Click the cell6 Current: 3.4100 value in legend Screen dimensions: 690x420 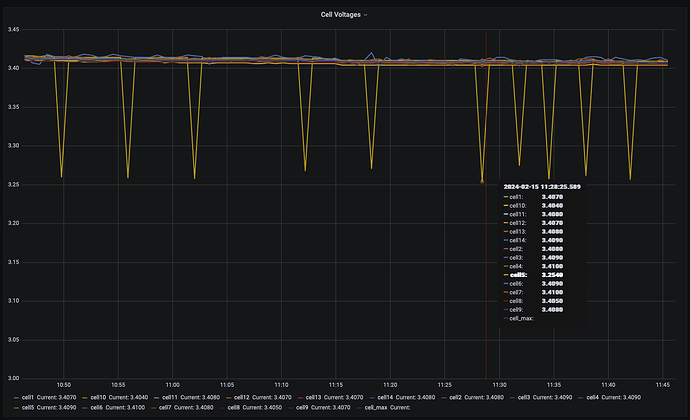125,408
